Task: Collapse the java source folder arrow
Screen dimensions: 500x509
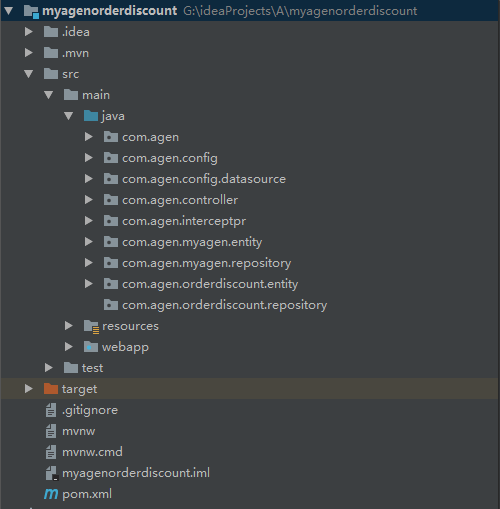Action: (x=69, y=116)
